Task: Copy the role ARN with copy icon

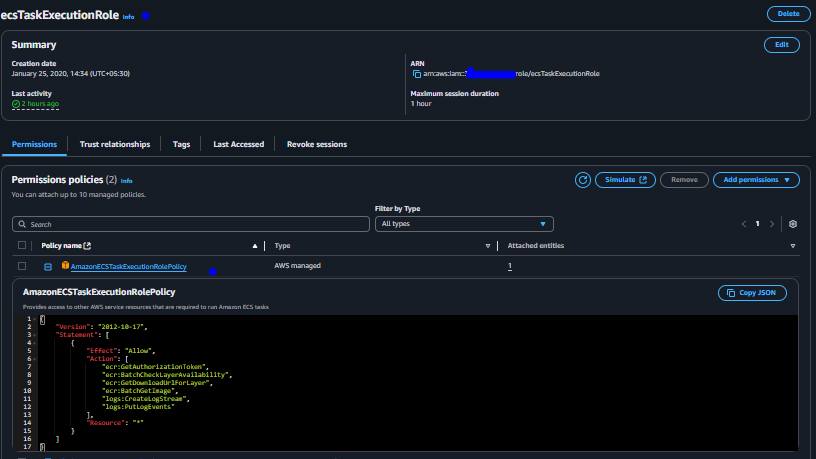Action: 416,74
